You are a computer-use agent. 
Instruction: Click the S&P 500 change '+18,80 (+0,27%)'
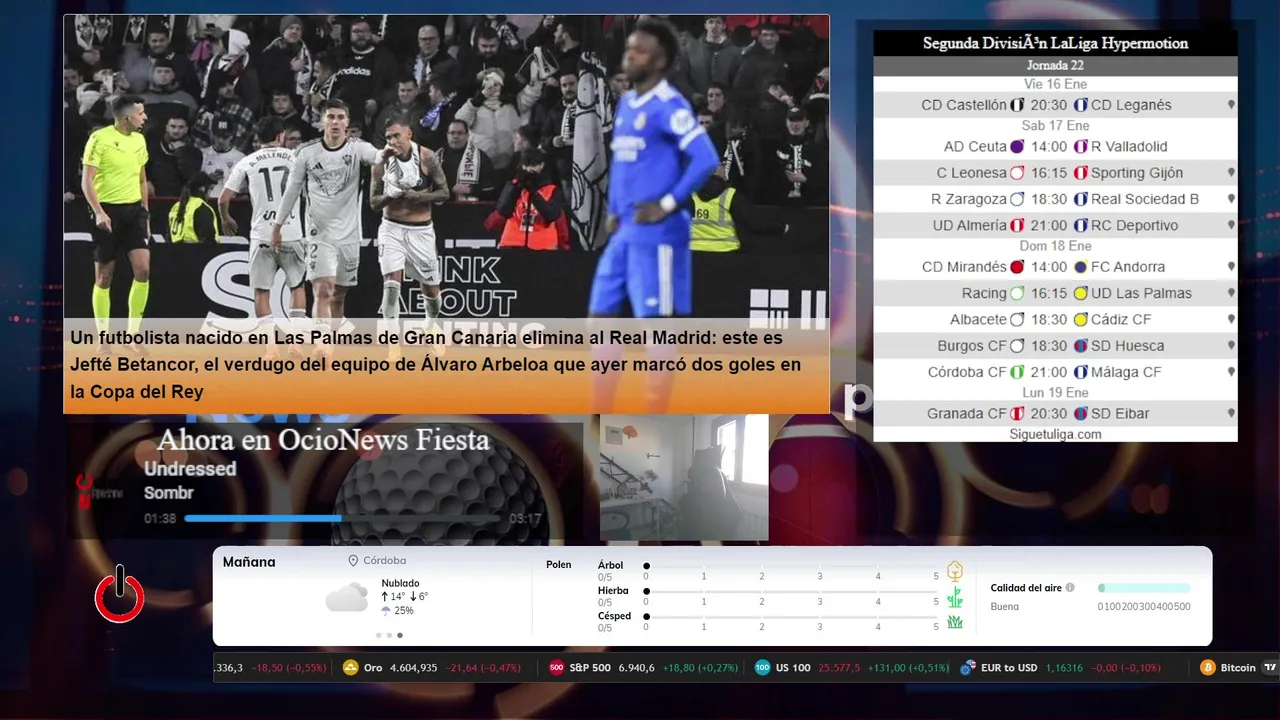[698, 668]
